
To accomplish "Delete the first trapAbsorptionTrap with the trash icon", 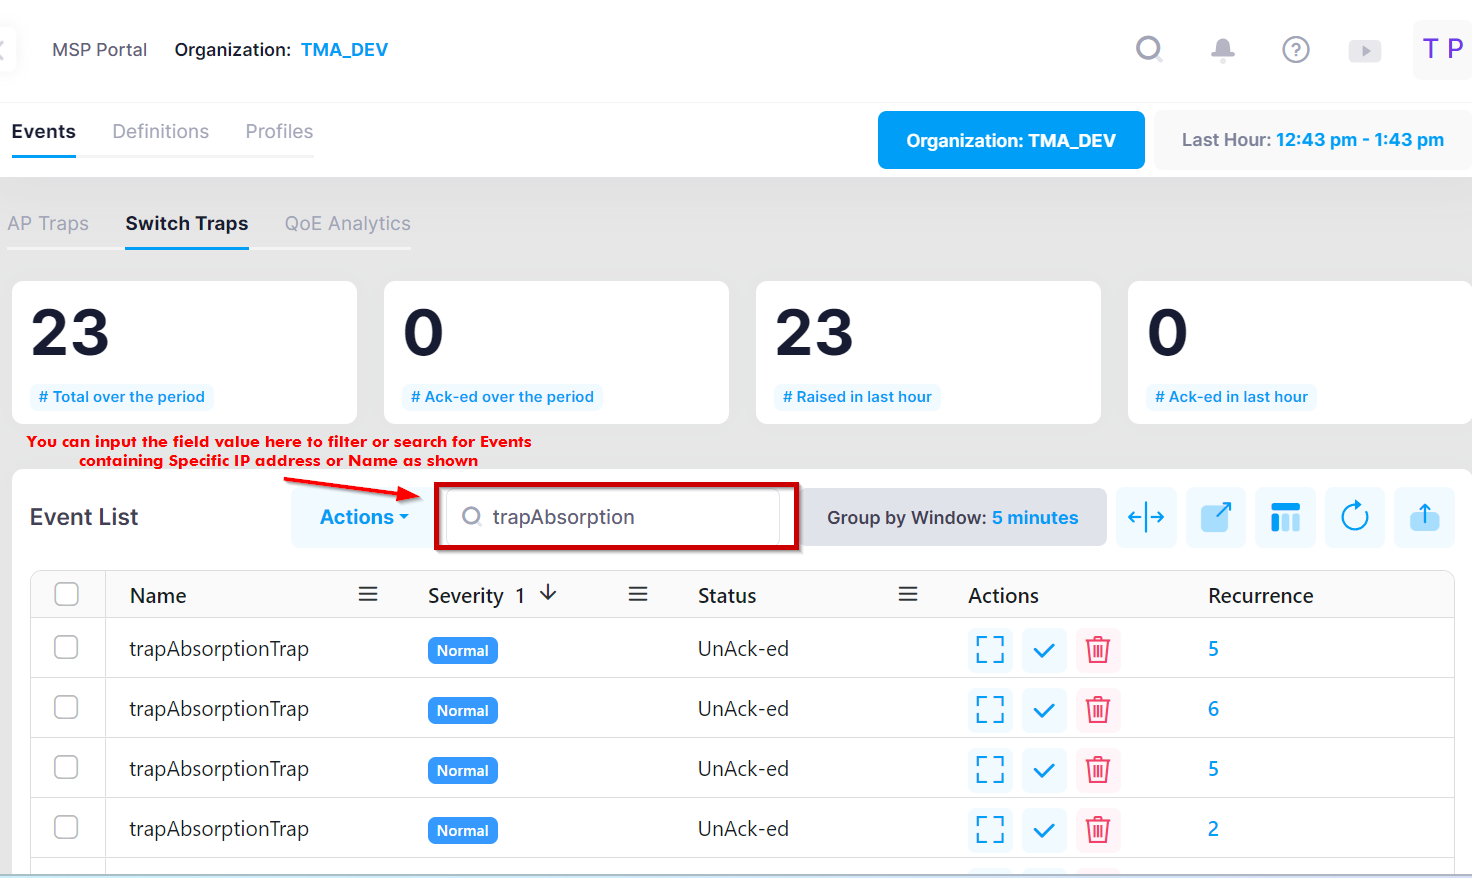I will [1098, 650].
